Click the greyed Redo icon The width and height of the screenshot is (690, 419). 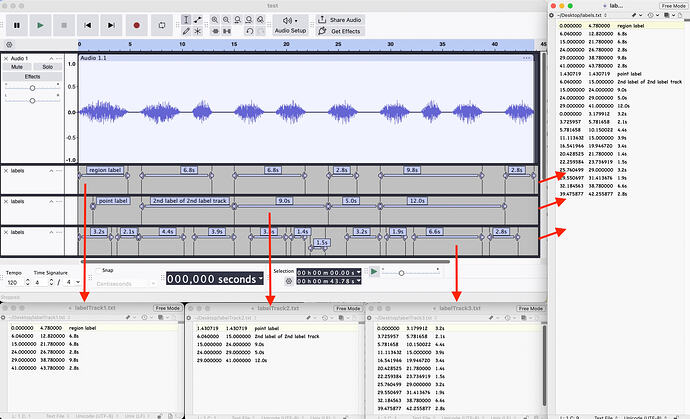[261, 31]
